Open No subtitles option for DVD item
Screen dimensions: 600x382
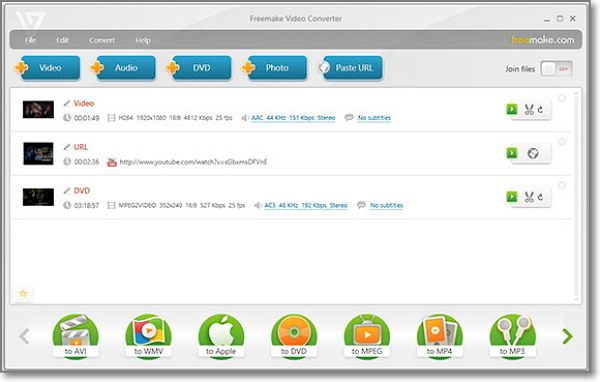pyautogui.click(x=386, y=206)
